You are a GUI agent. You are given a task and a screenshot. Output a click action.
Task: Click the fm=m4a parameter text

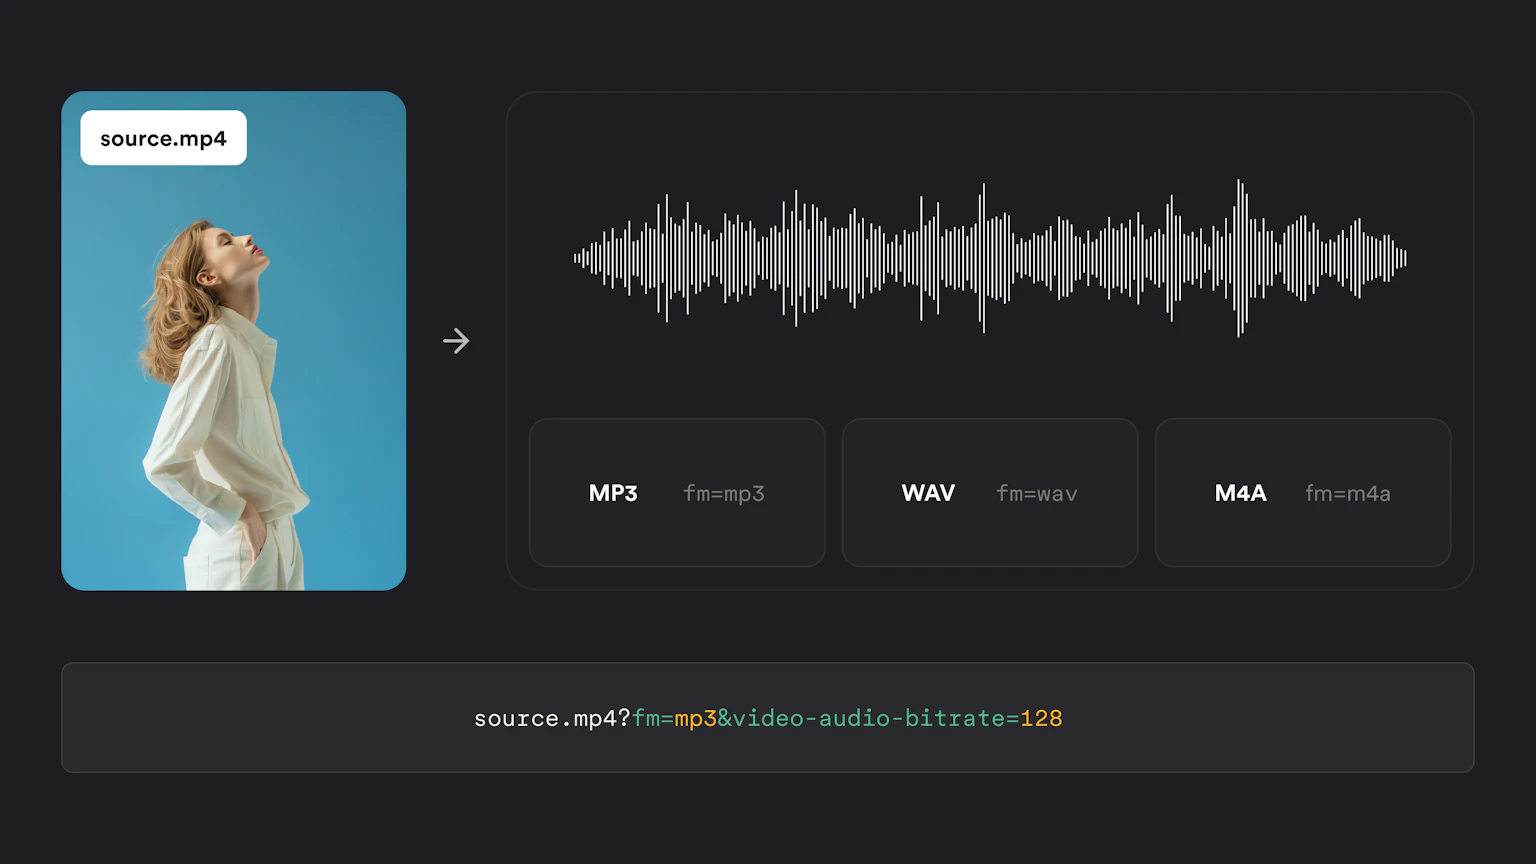1348,494
